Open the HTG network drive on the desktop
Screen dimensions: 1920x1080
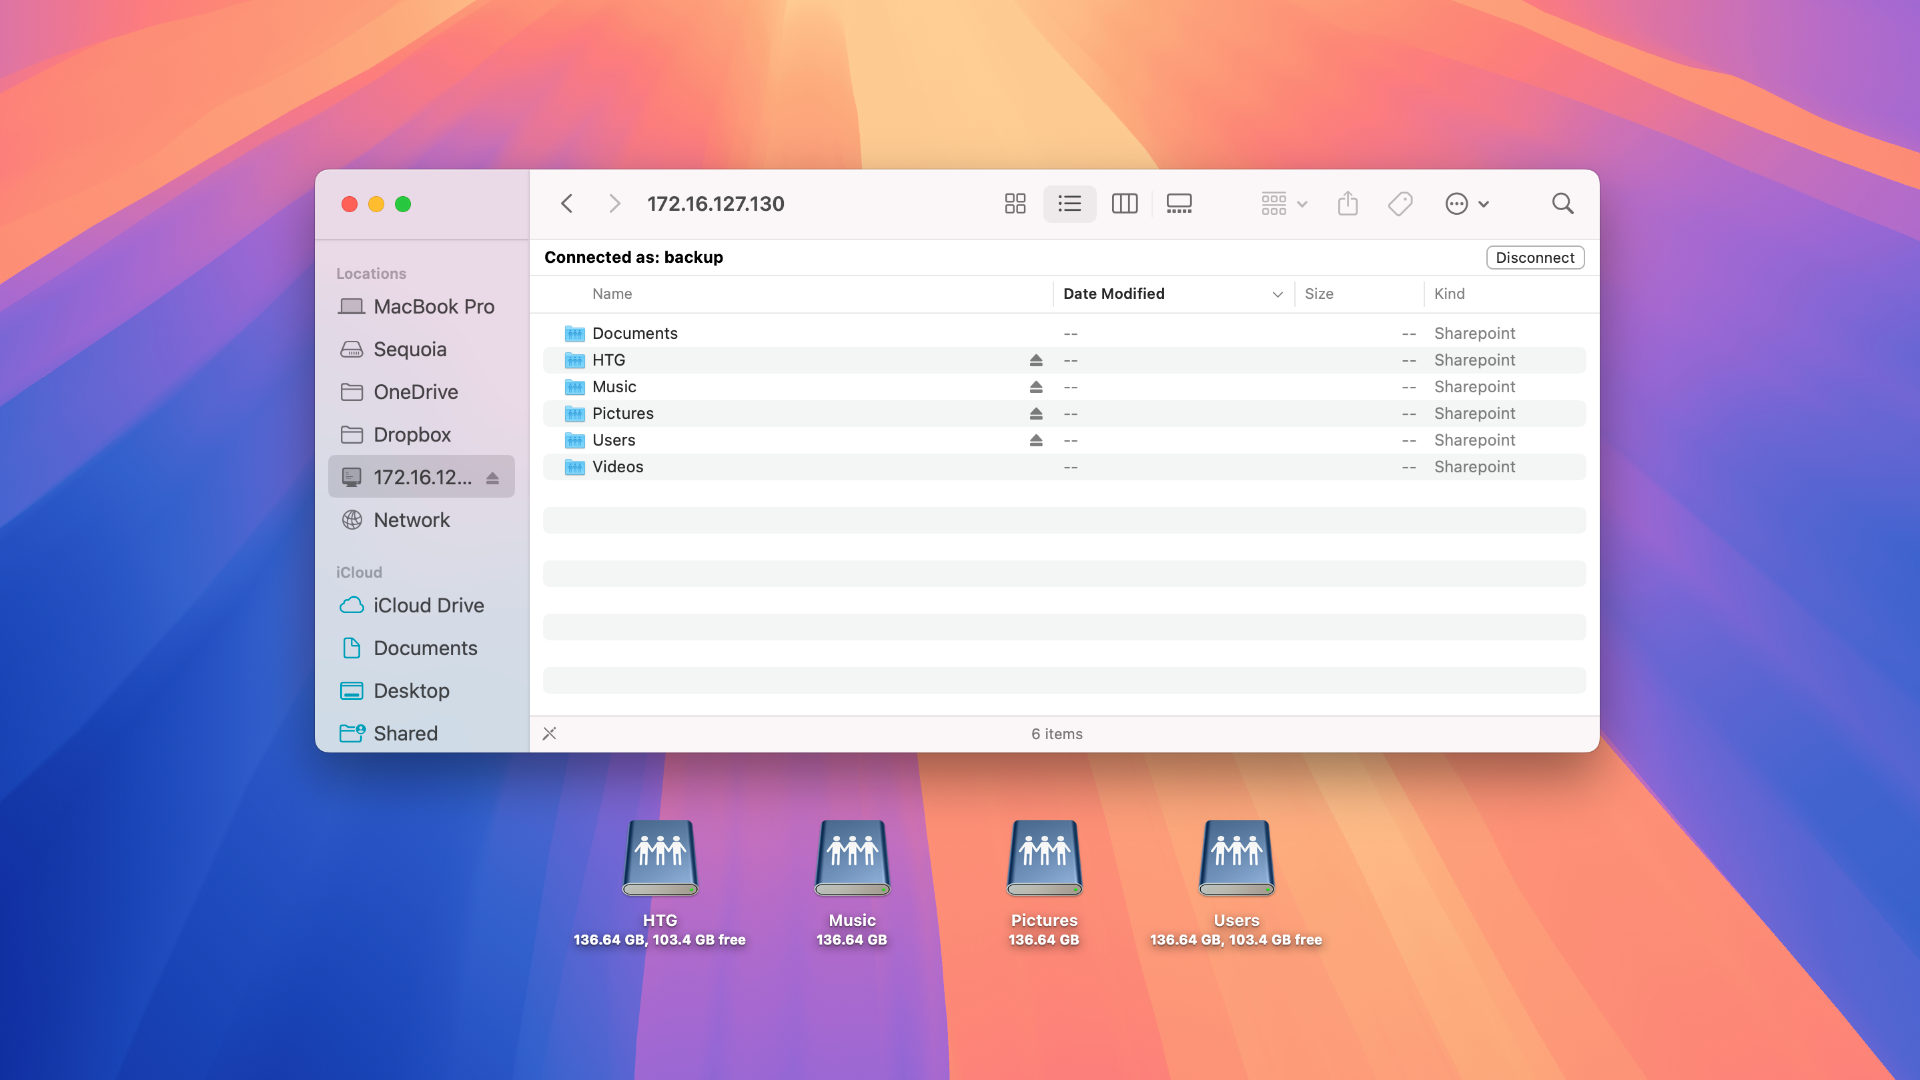point(660,858)
